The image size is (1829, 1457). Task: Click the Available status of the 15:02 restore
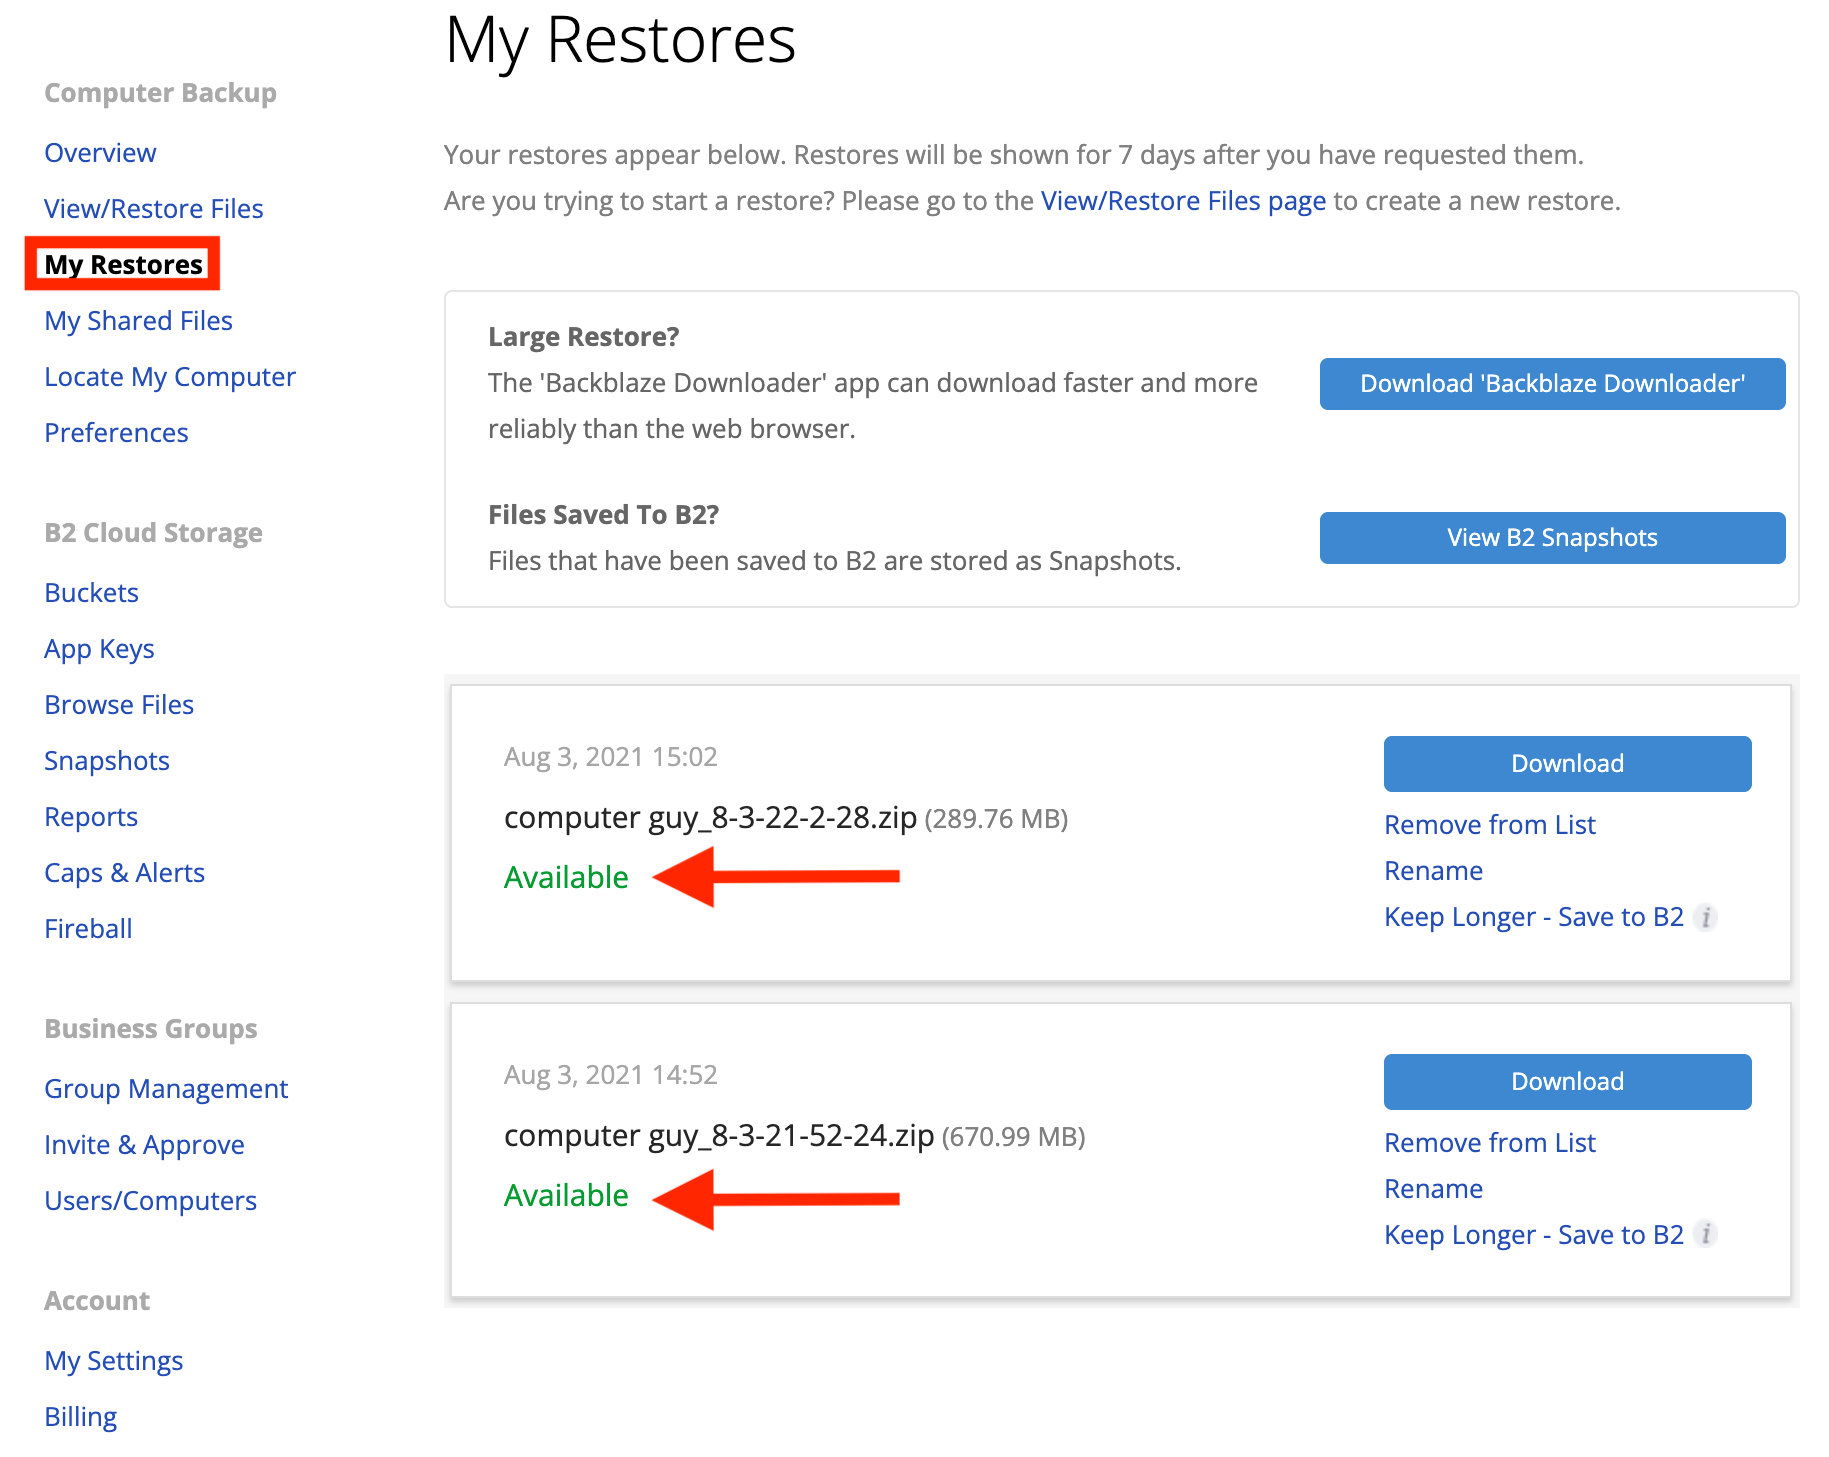click(x=566, y=877)
